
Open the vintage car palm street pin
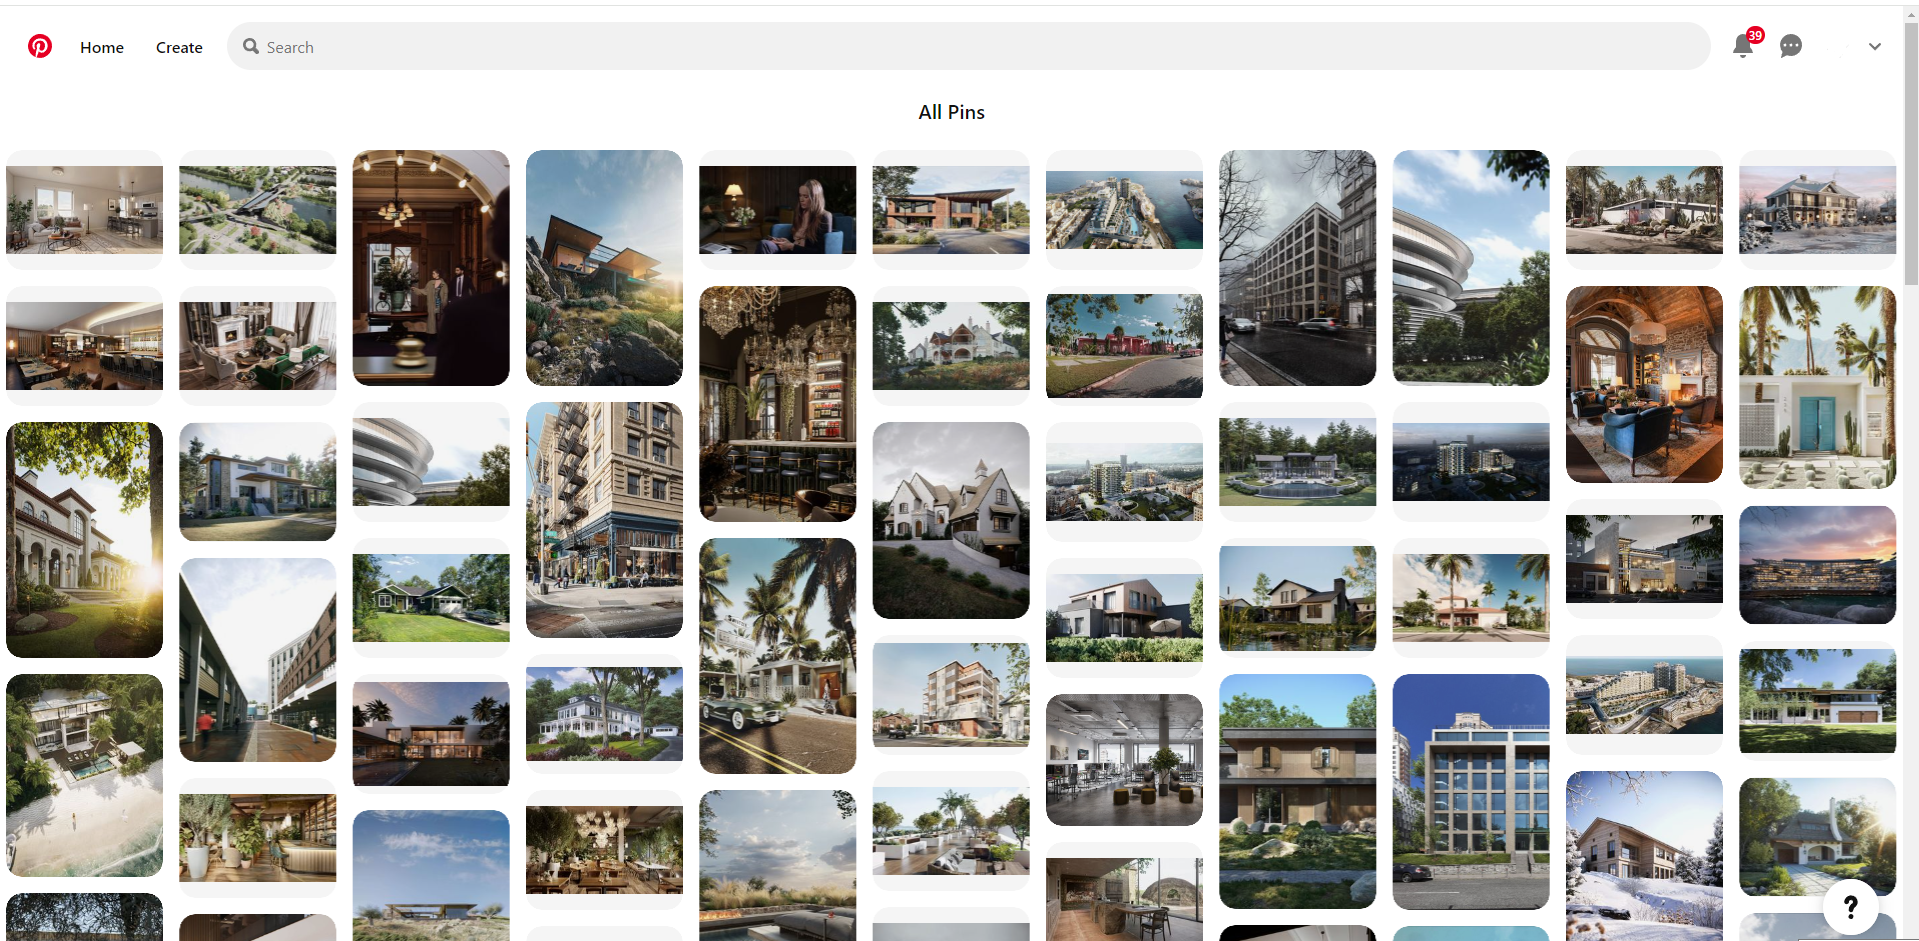pos(777,656)
